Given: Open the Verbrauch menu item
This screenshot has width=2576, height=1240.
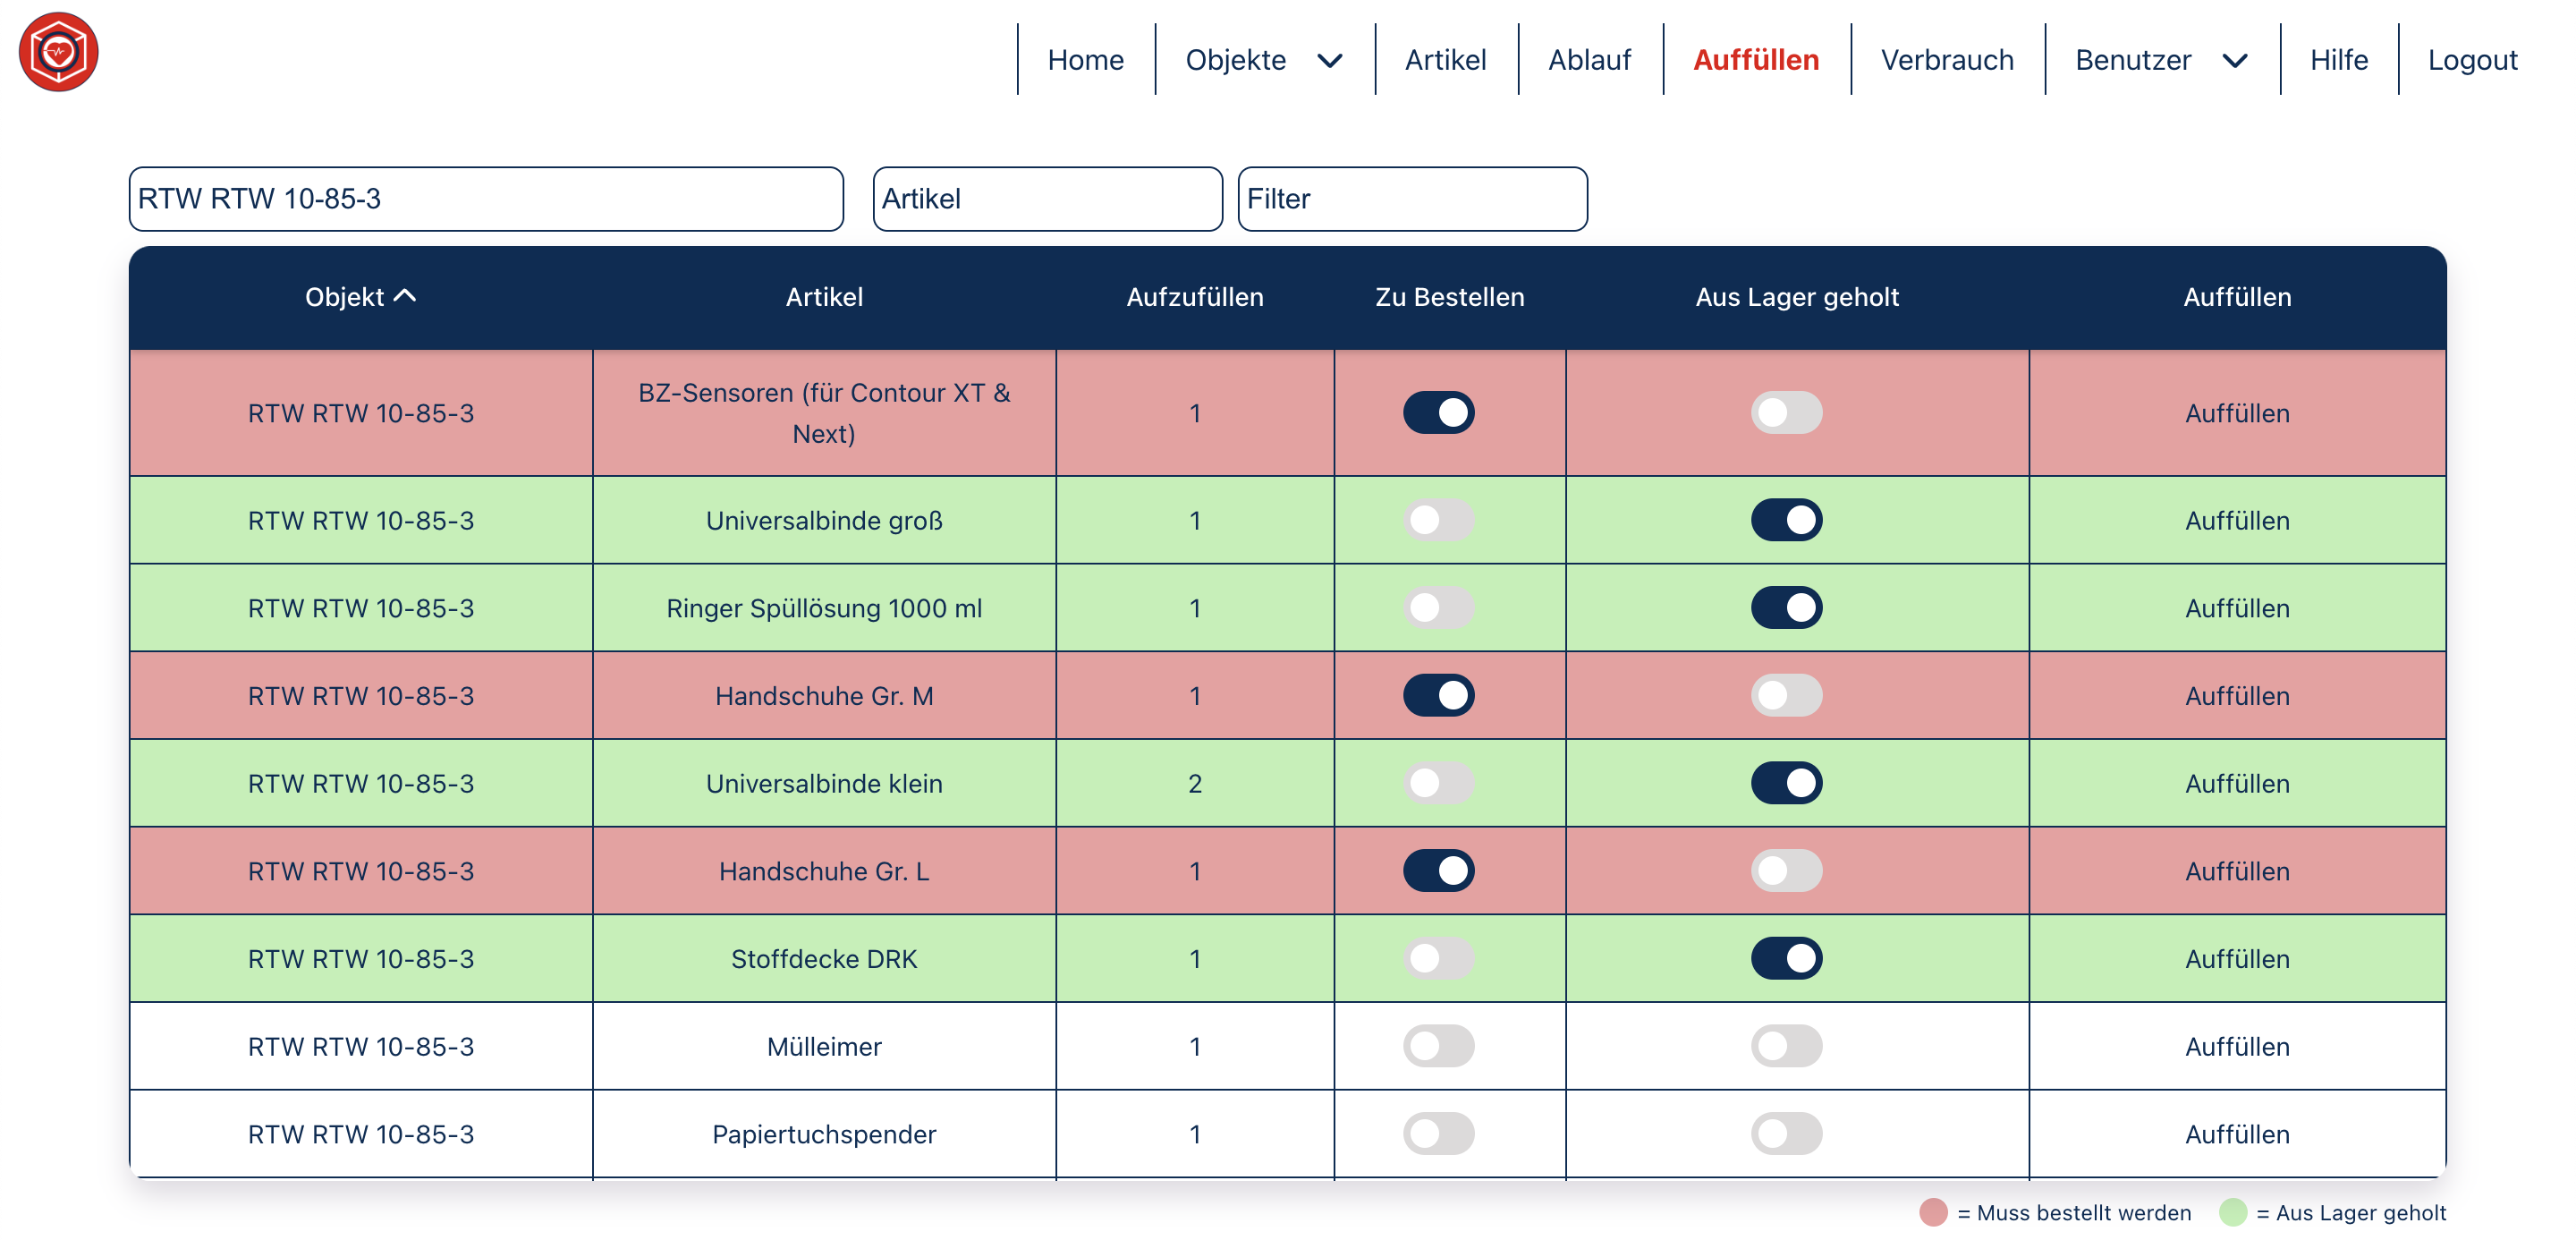Looking at the screenshot, I should click(1946, 60).
